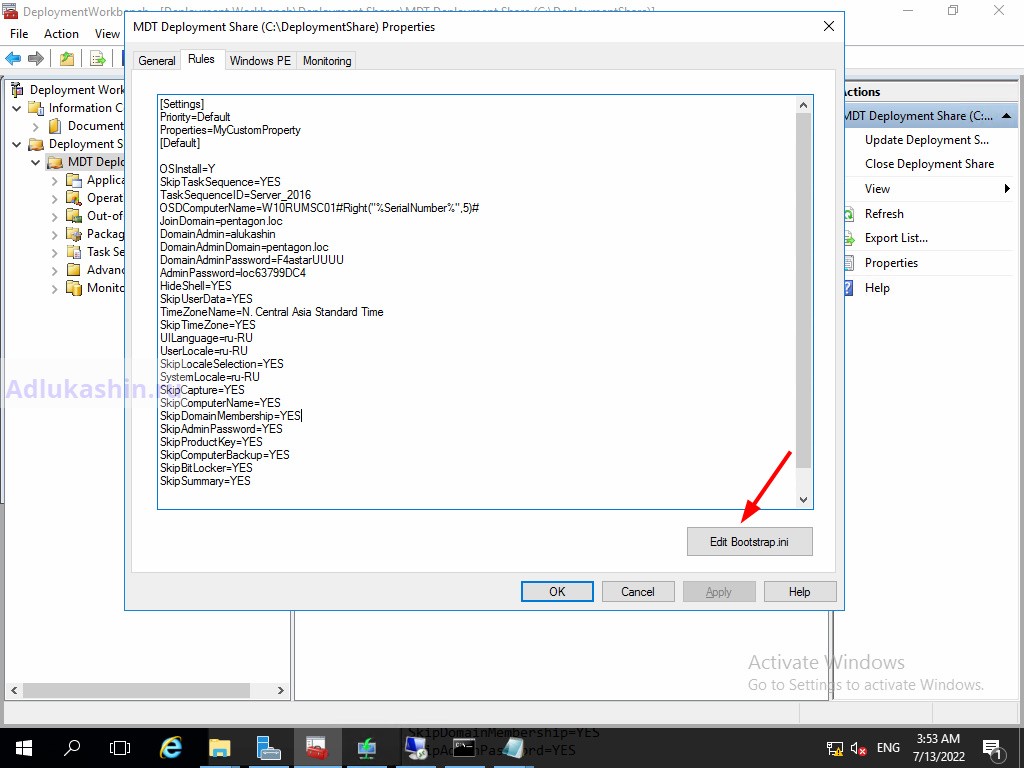Open the Command Prompt taskbar icon

pos(463,748)
